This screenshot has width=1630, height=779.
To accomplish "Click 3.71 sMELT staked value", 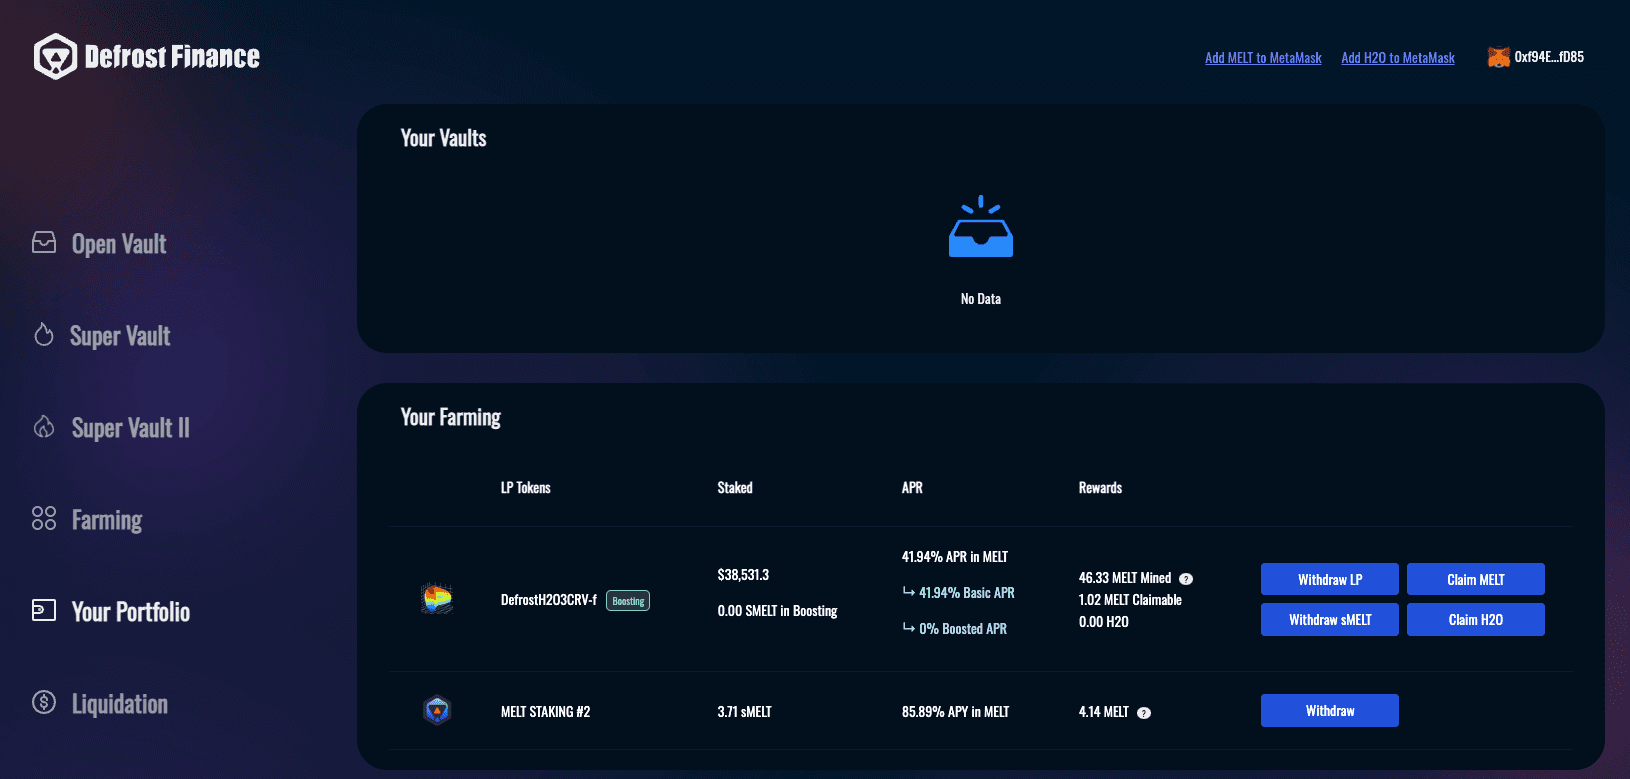I will point(744,712).
